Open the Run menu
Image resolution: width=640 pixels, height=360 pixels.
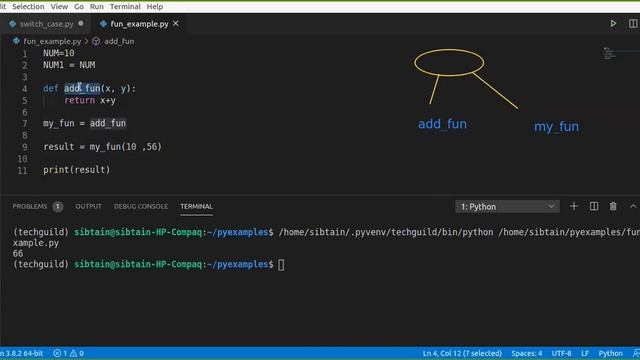[x=97, y=7]
